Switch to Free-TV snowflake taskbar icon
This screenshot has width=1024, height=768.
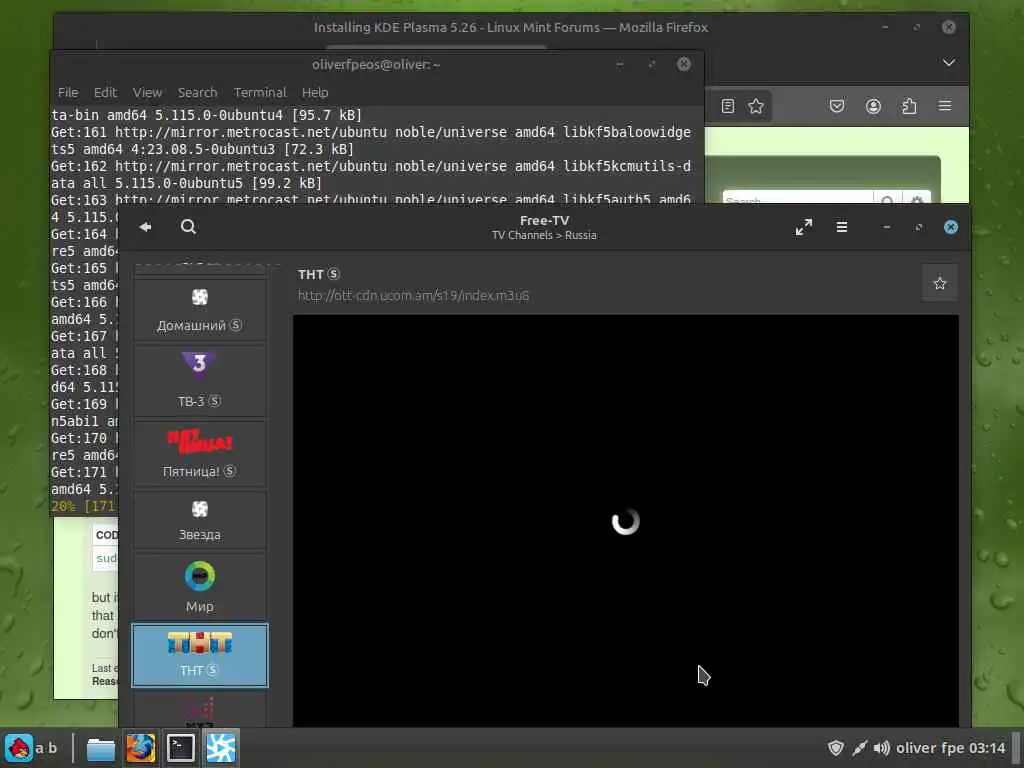tap(221, 748)
